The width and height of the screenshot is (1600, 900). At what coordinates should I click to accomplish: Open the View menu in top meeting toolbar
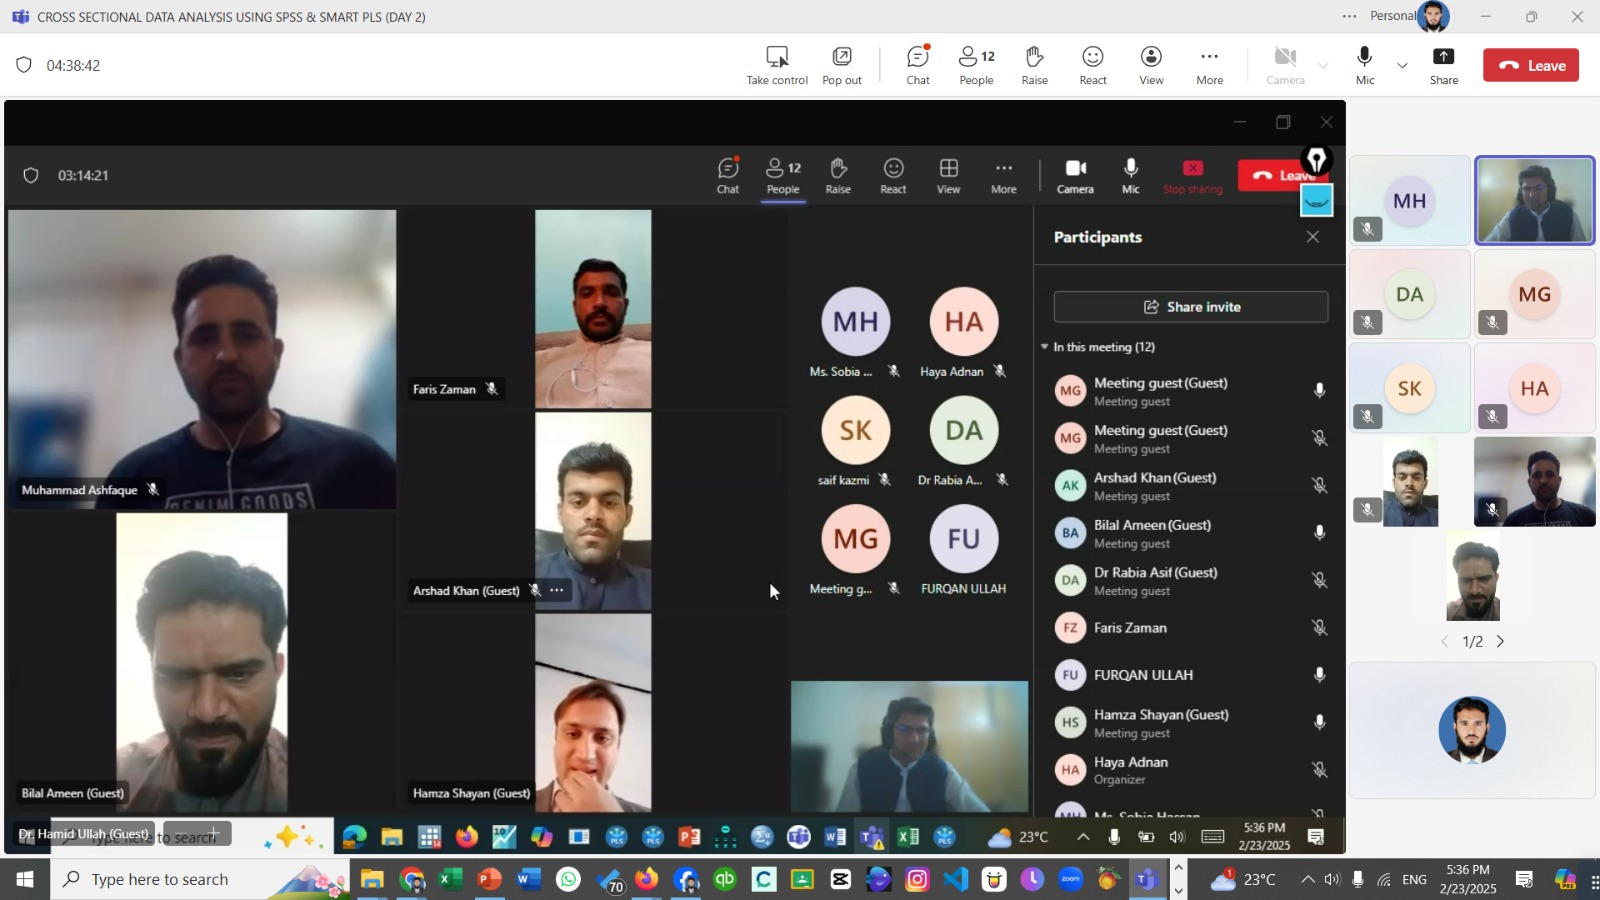pos(1151,66)
